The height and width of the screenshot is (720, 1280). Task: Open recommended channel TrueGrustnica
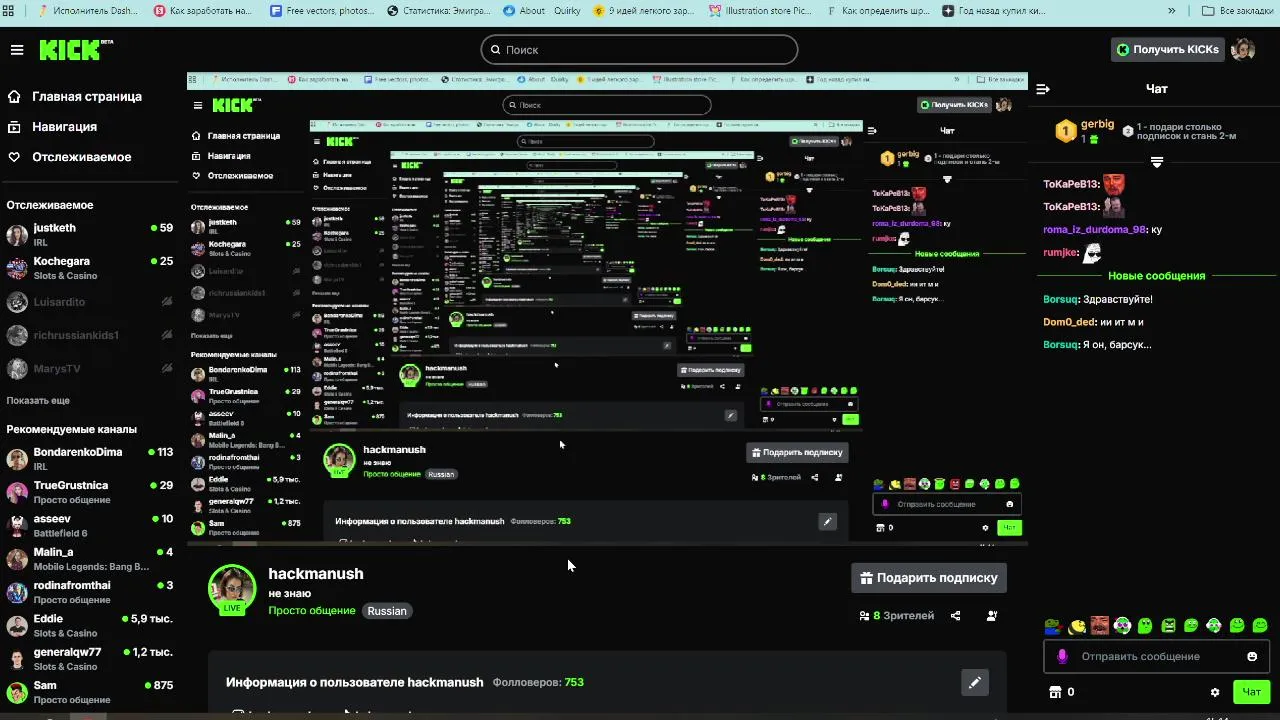90,492
